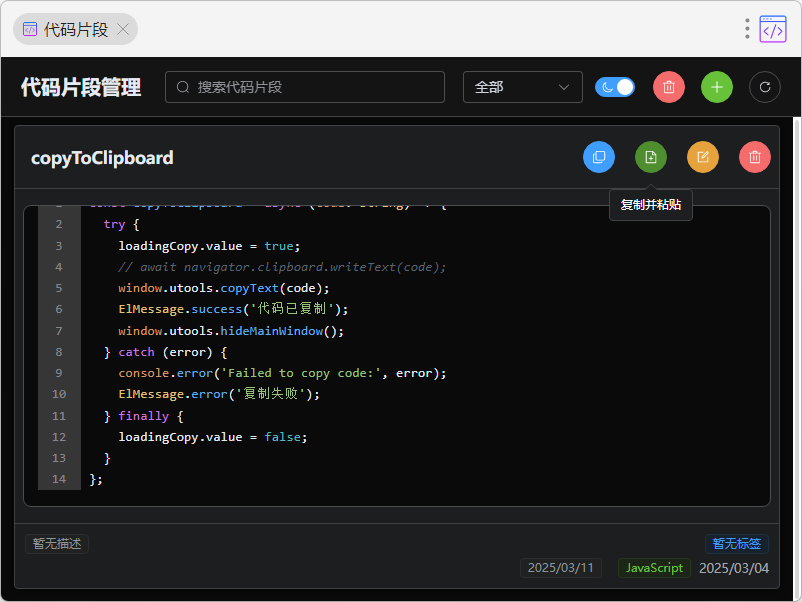Copy the copyToClipboard snippet with blue button

click(598, 157)
